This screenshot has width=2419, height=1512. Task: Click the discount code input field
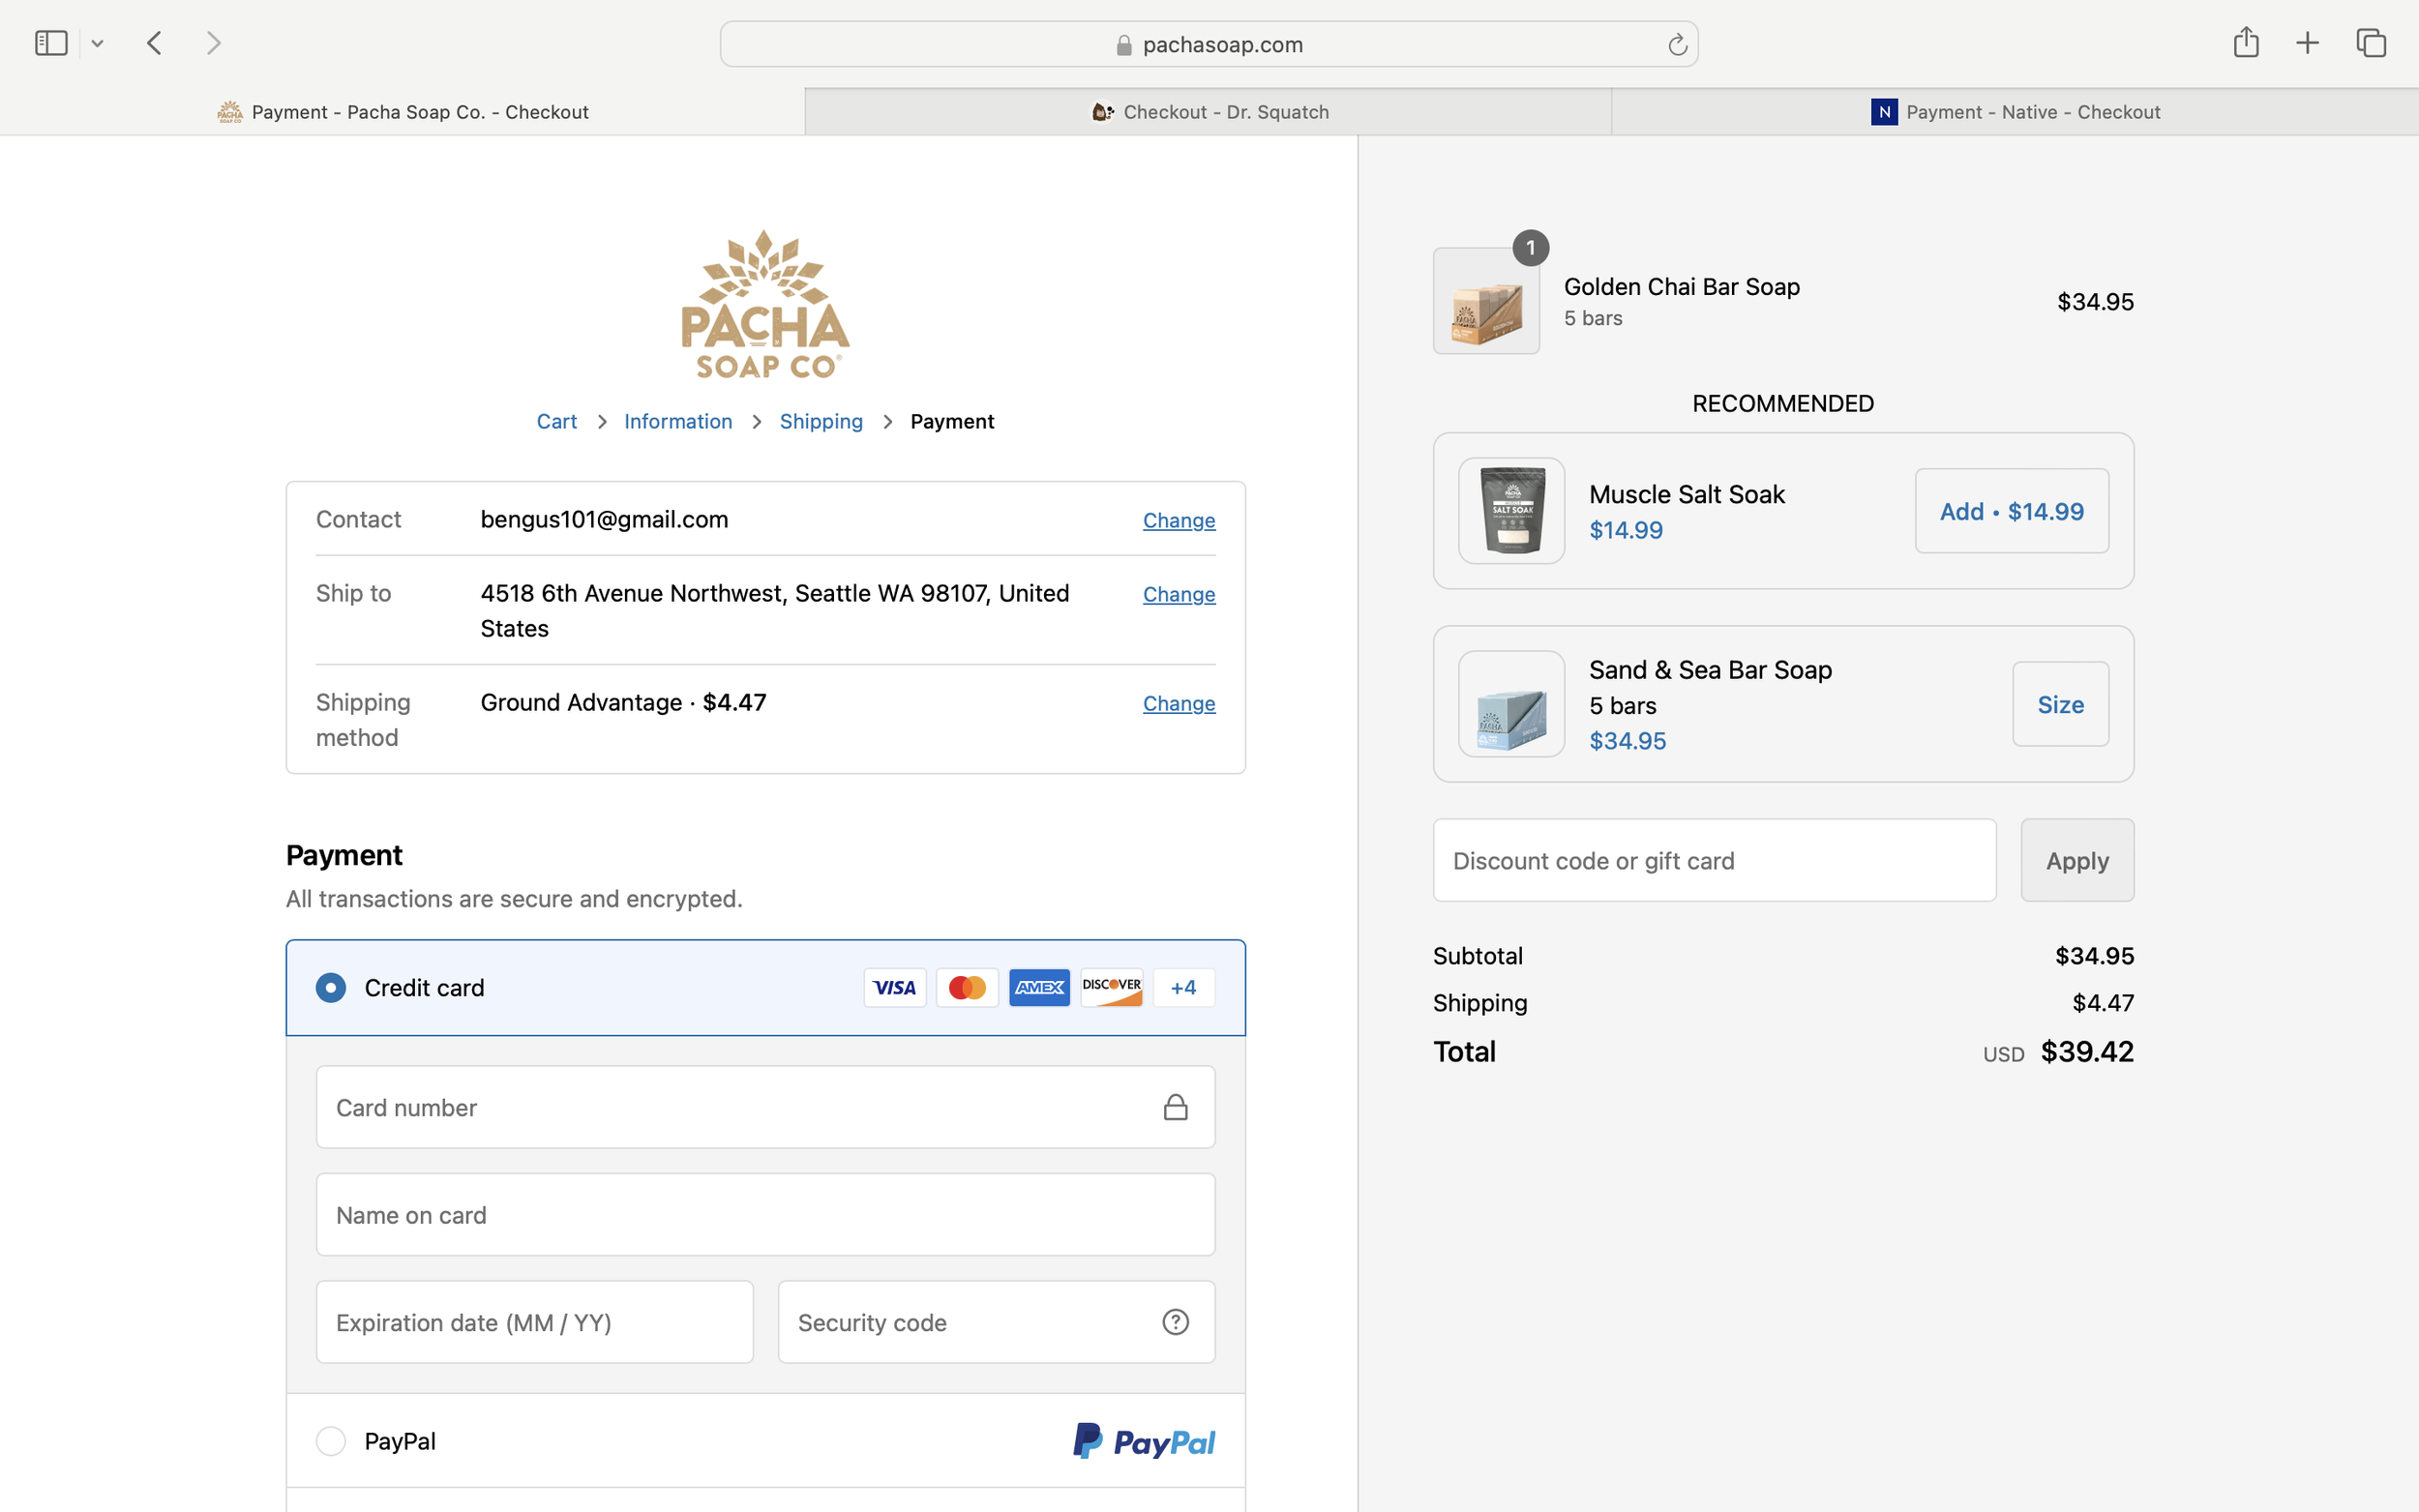[x=1713, y=860]
